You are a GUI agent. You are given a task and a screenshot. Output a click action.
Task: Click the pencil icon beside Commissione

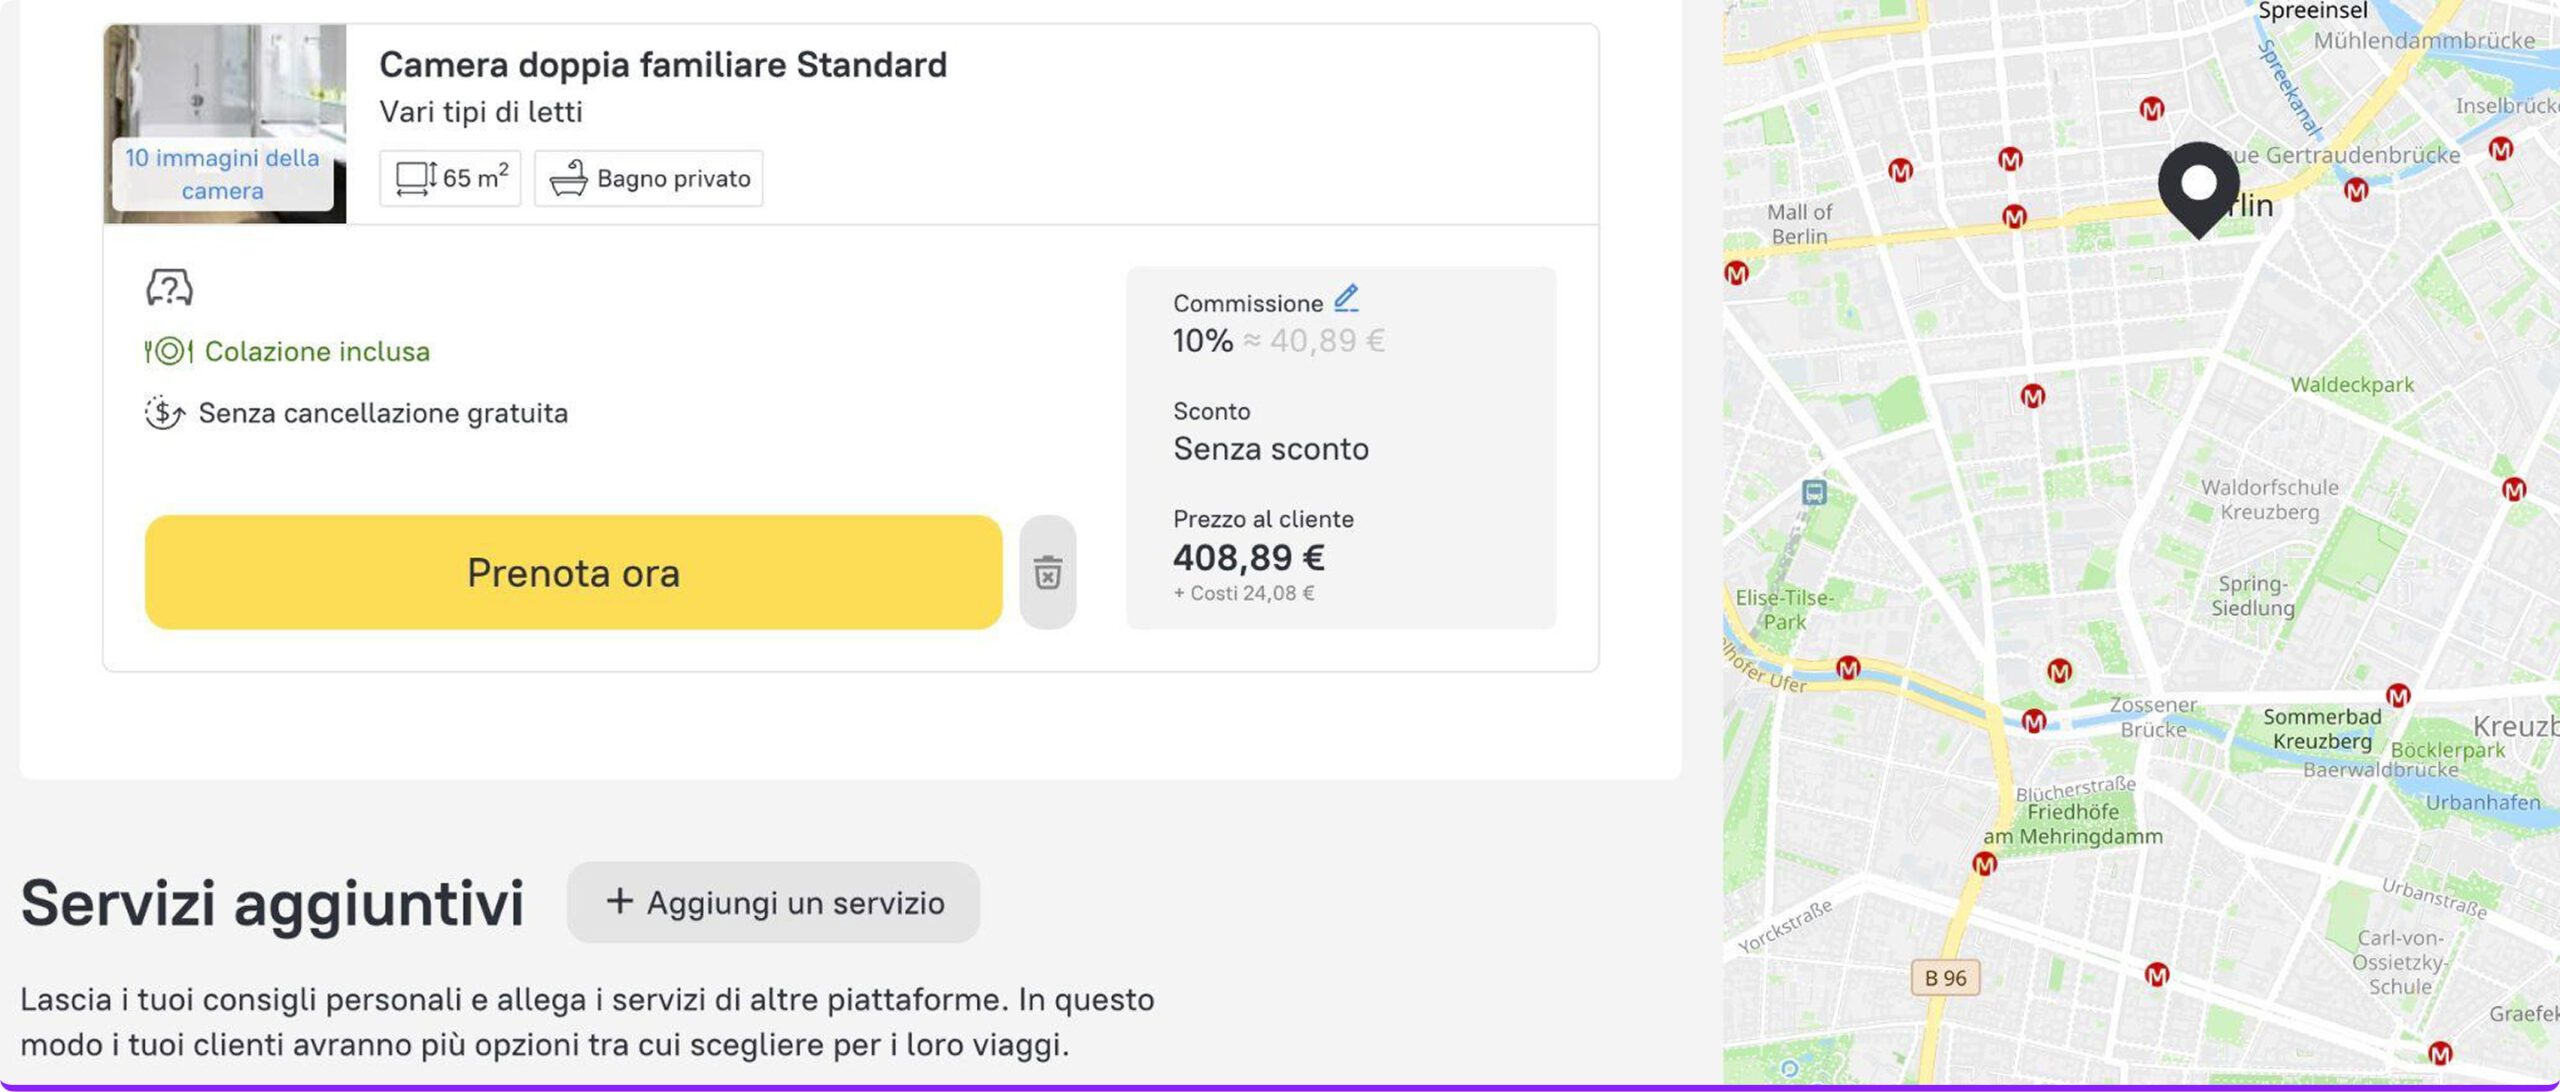1346,298
